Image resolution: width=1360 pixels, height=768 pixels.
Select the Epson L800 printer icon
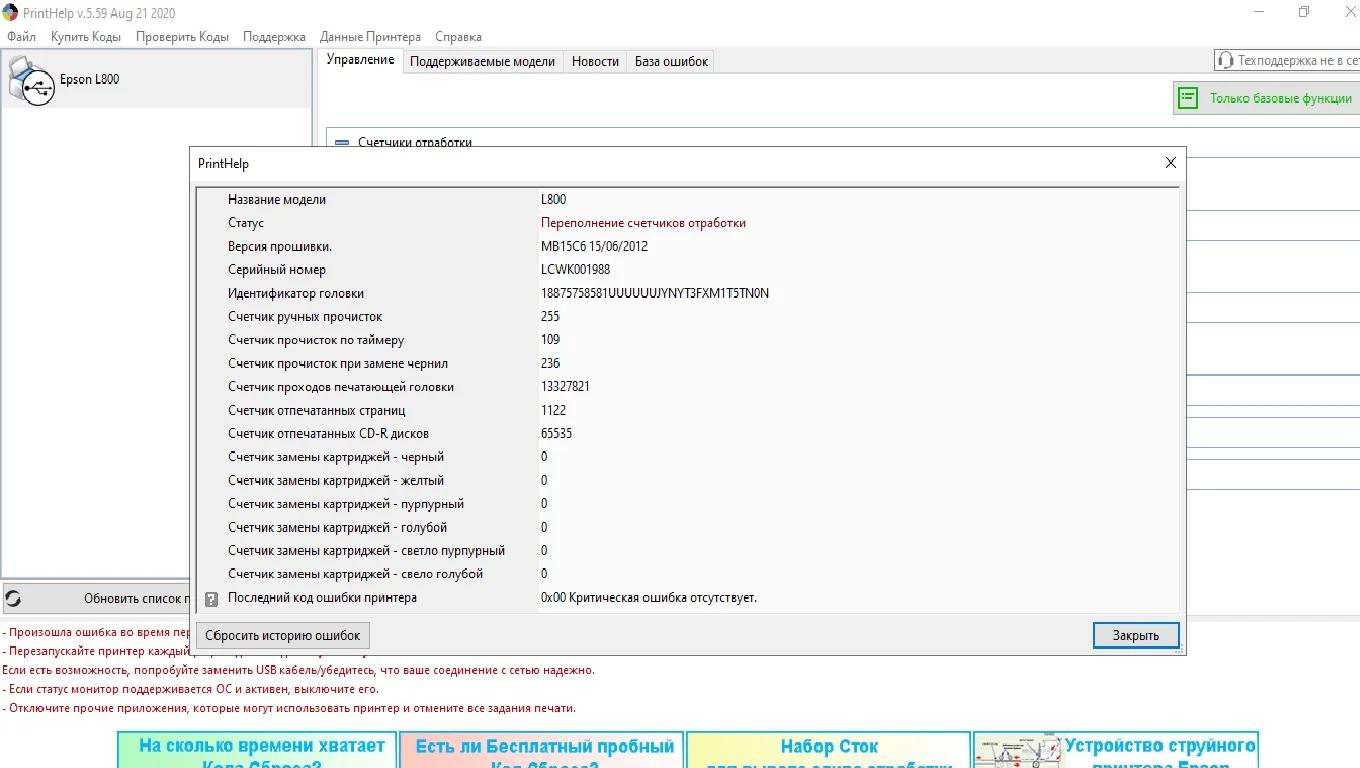pos(30,80)
